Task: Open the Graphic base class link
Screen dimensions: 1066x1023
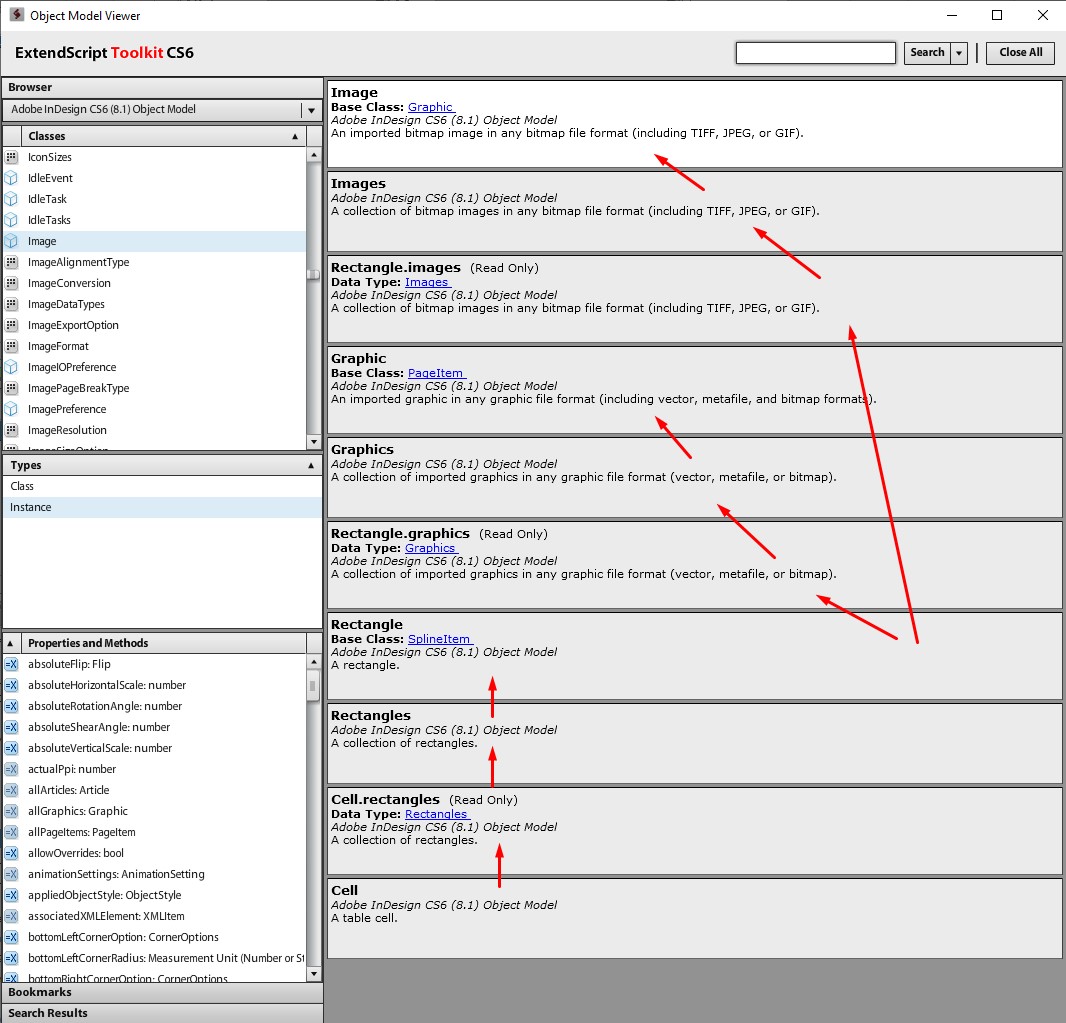Action: (x=430, y=107)
